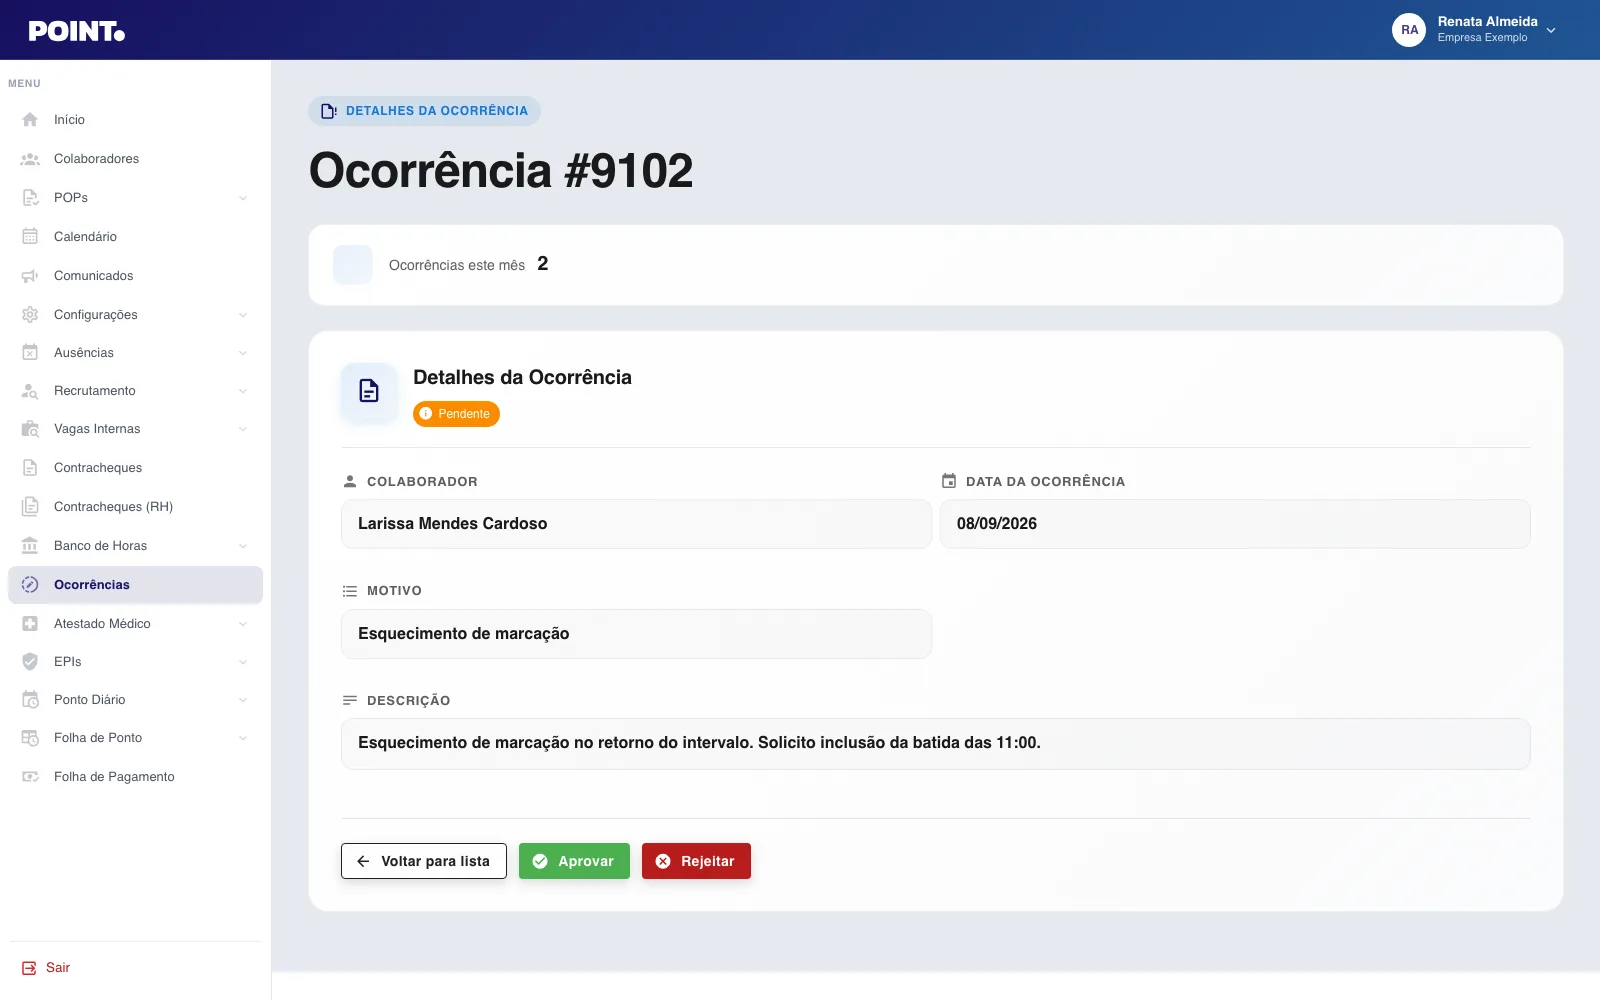Click the Colaboradores people icon
Screen dimensions: 1600x1000
tap(30, 159)
